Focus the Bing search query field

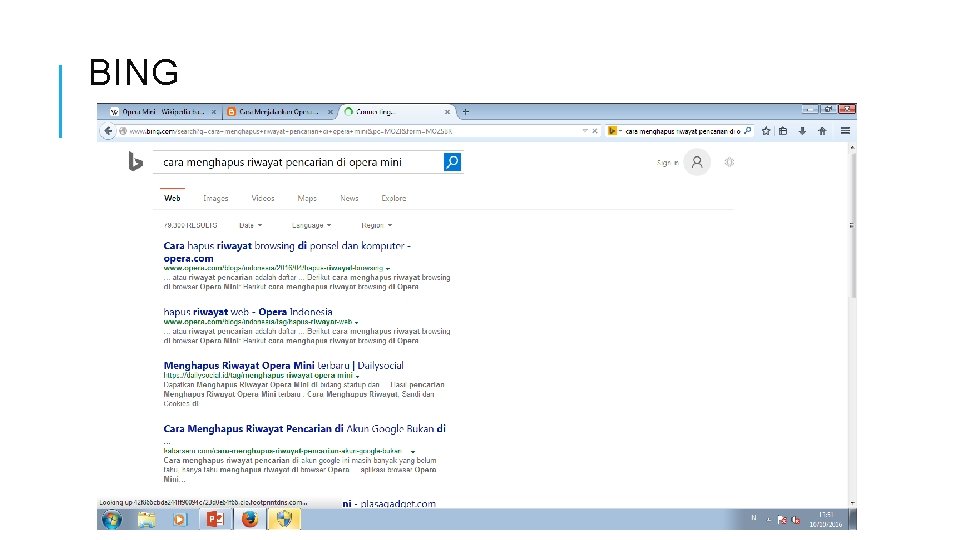pyautogui.click(x=300, y=162)
